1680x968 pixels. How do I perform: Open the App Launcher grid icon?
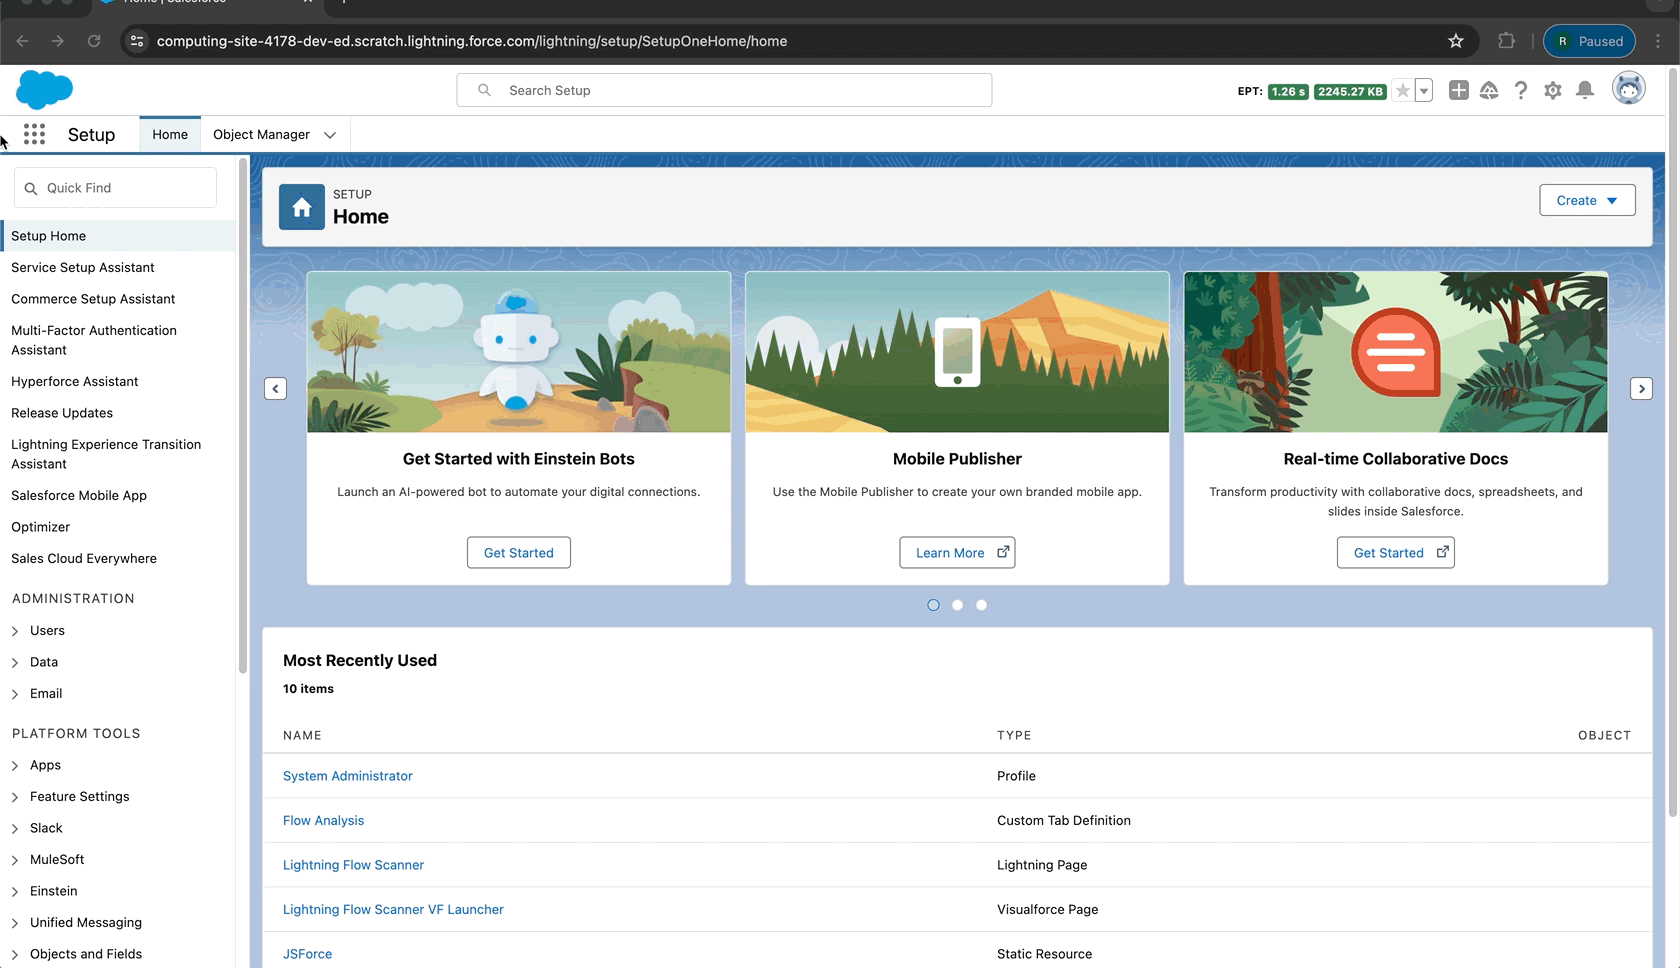click(x=34, y=135)
